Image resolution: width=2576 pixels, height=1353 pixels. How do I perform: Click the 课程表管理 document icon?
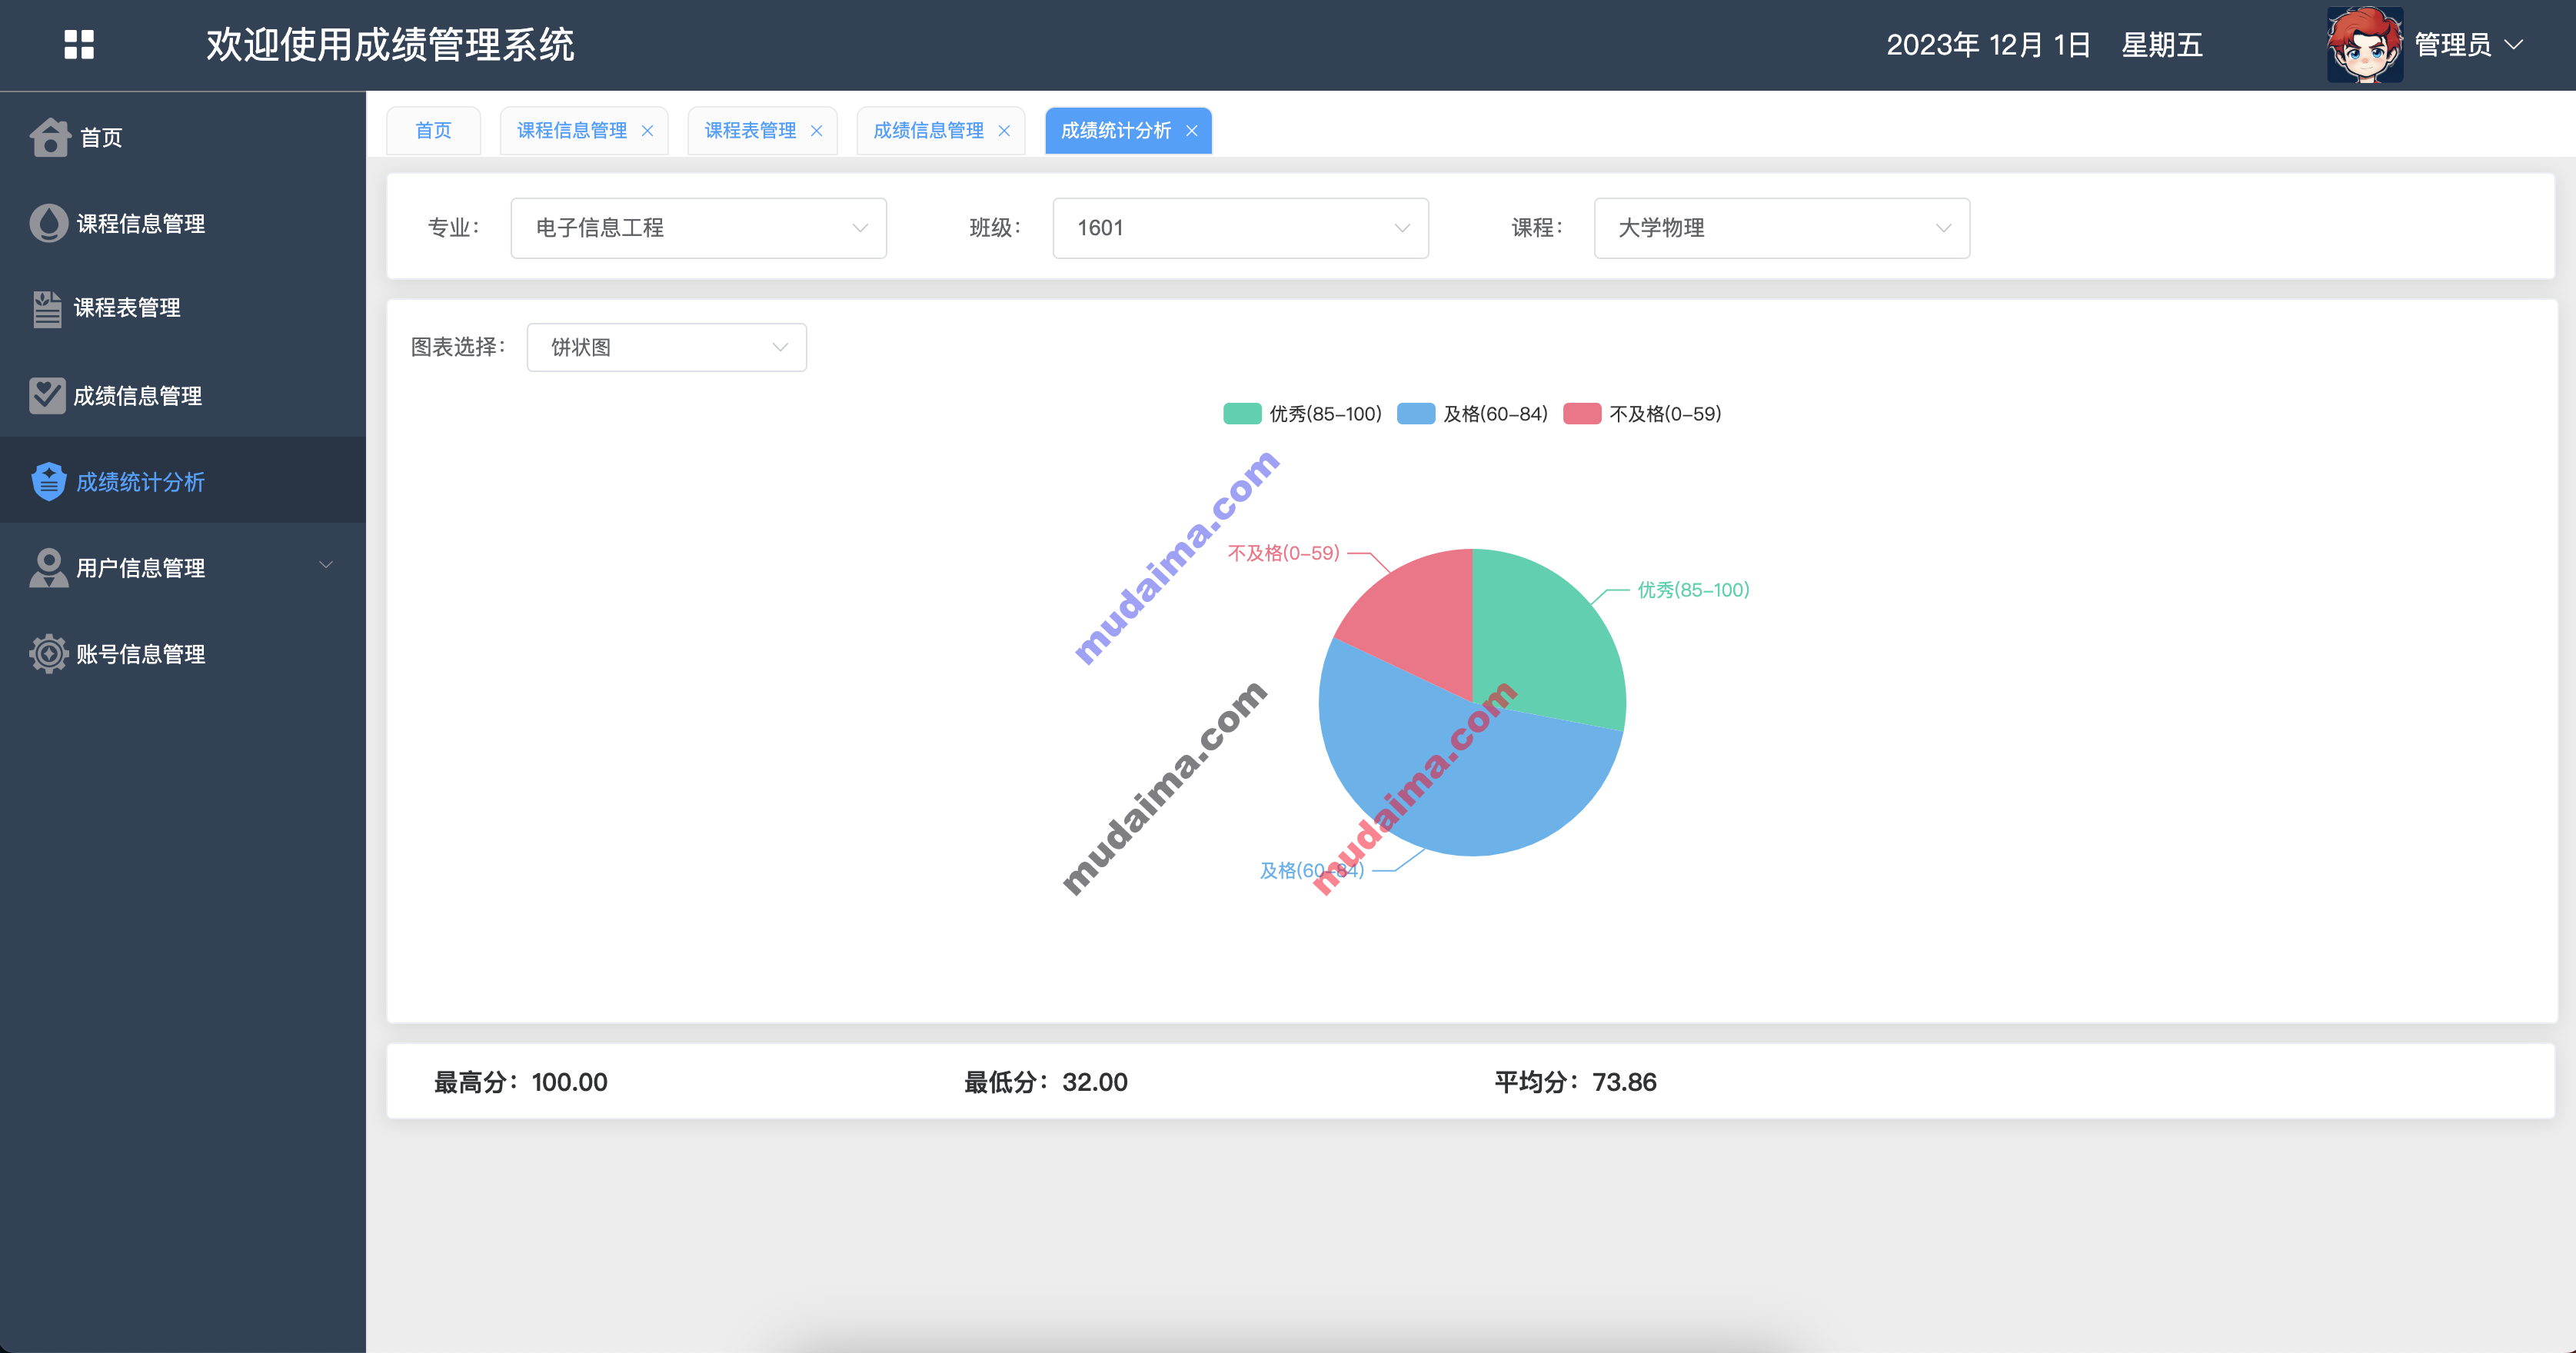(x=47, y=308)
